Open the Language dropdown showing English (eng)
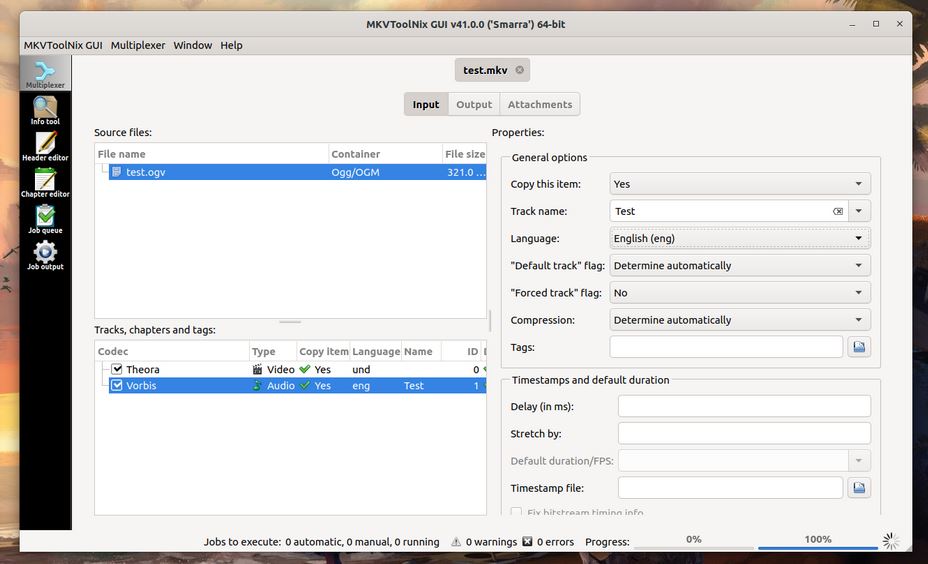 point(740,239)
